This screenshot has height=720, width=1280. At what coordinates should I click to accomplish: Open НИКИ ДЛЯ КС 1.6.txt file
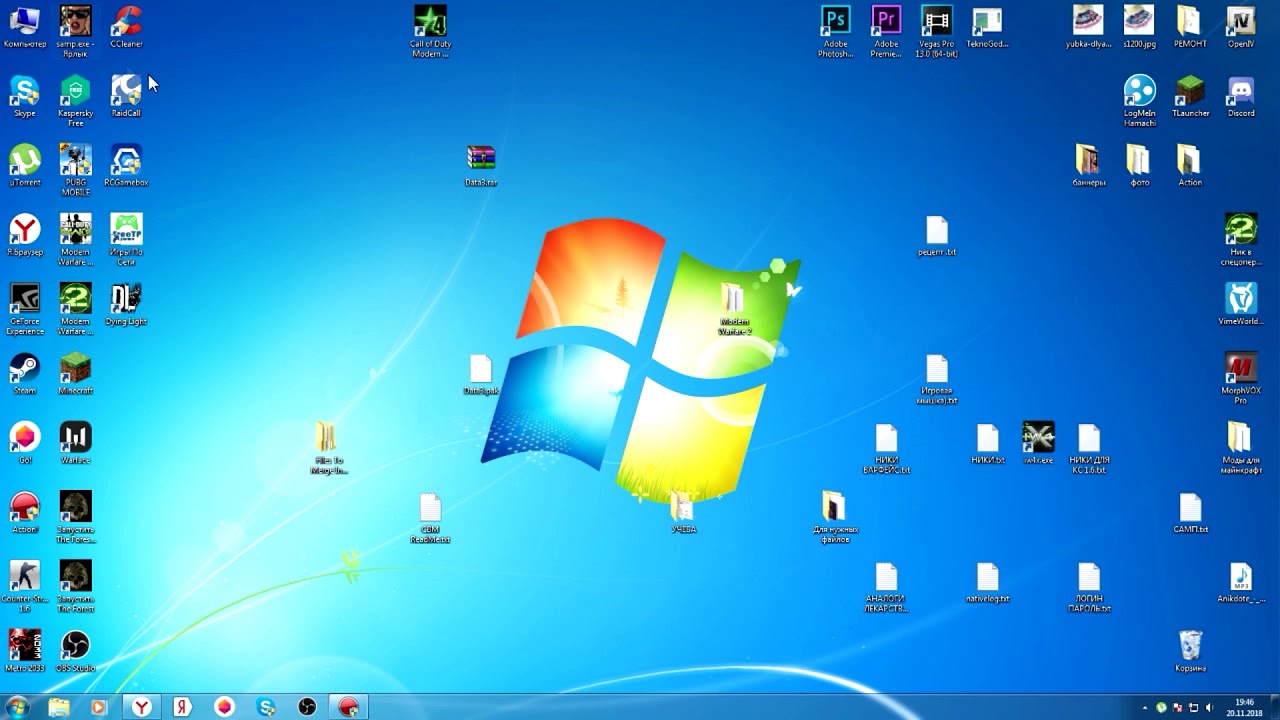1089,449
